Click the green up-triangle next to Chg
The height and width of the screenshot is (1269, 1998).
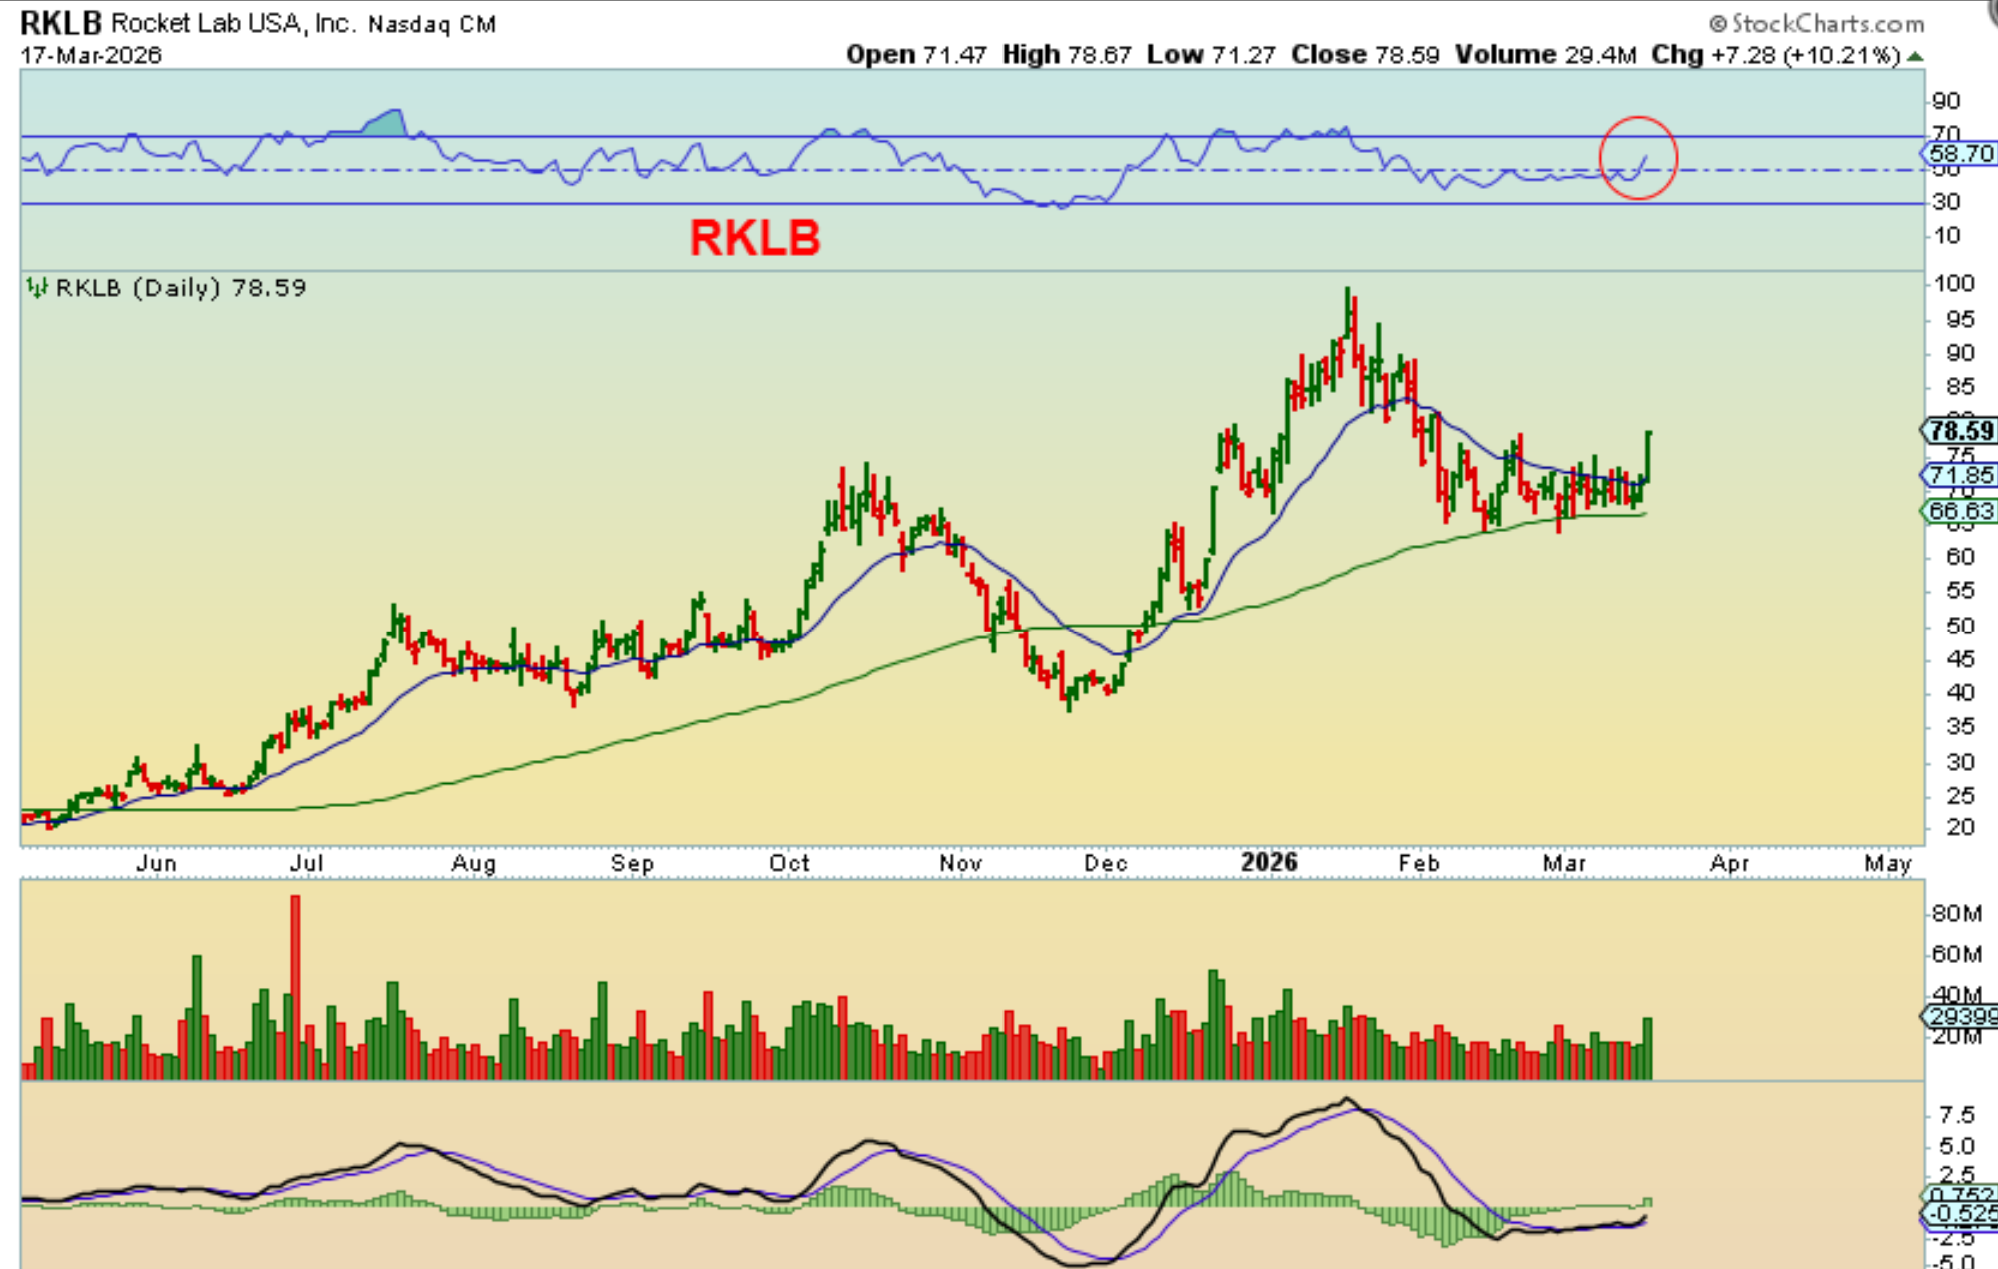[x=1915, y=56]
